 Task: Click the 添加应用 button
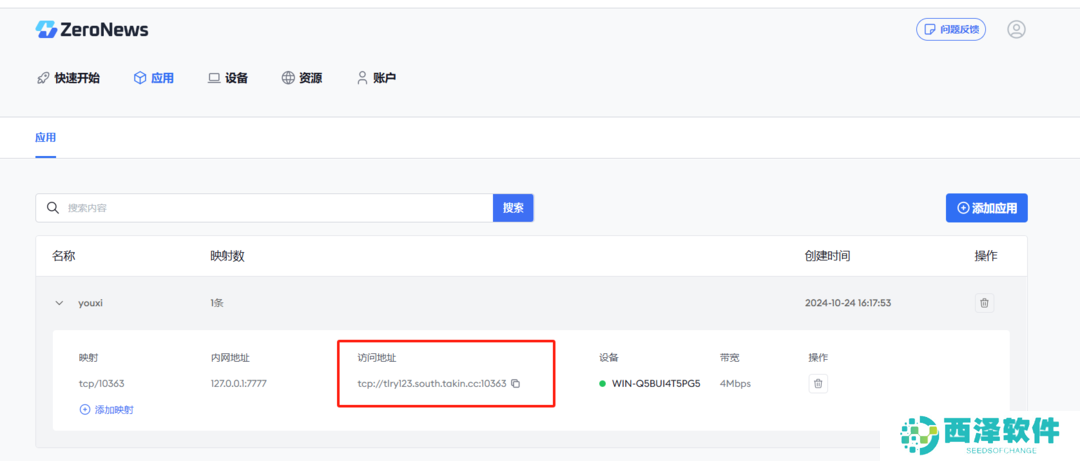[x=986, y=208]
